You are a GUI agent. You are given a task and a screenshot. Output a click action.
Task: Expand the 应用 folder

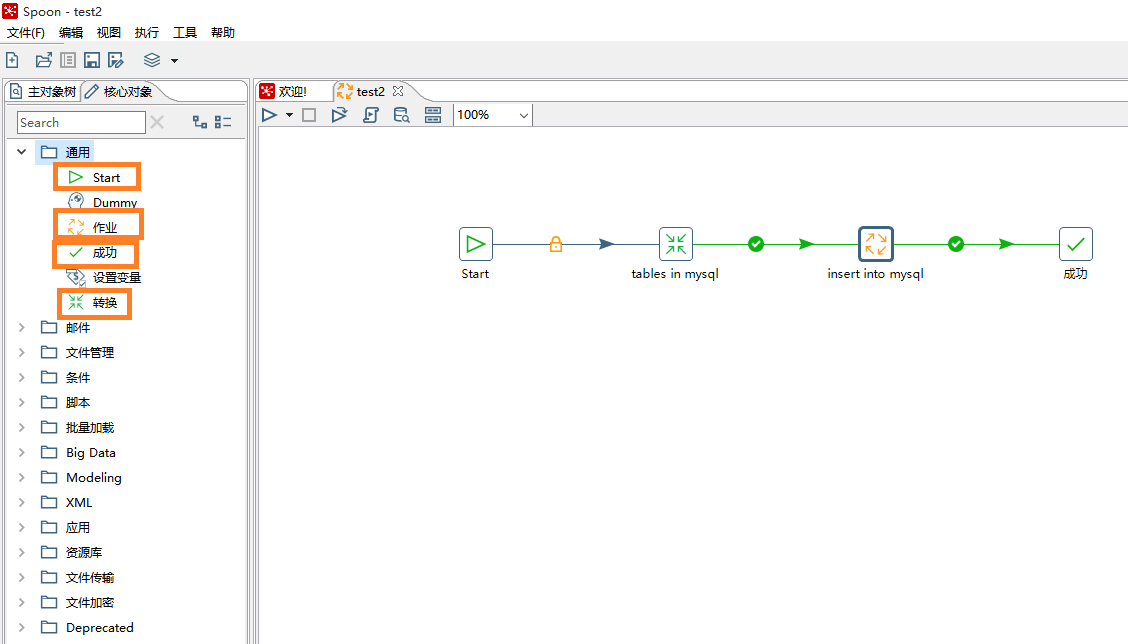22,527
